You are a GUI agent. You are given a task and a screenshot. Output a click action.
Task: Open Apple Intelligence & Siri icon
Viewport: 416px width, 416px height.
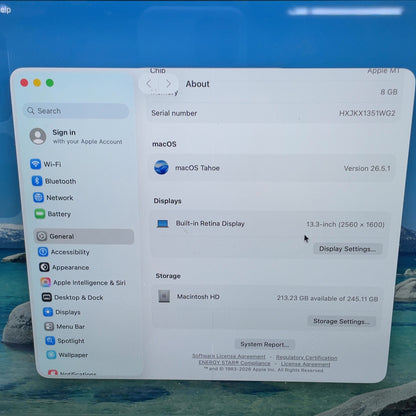pos(46,282)
